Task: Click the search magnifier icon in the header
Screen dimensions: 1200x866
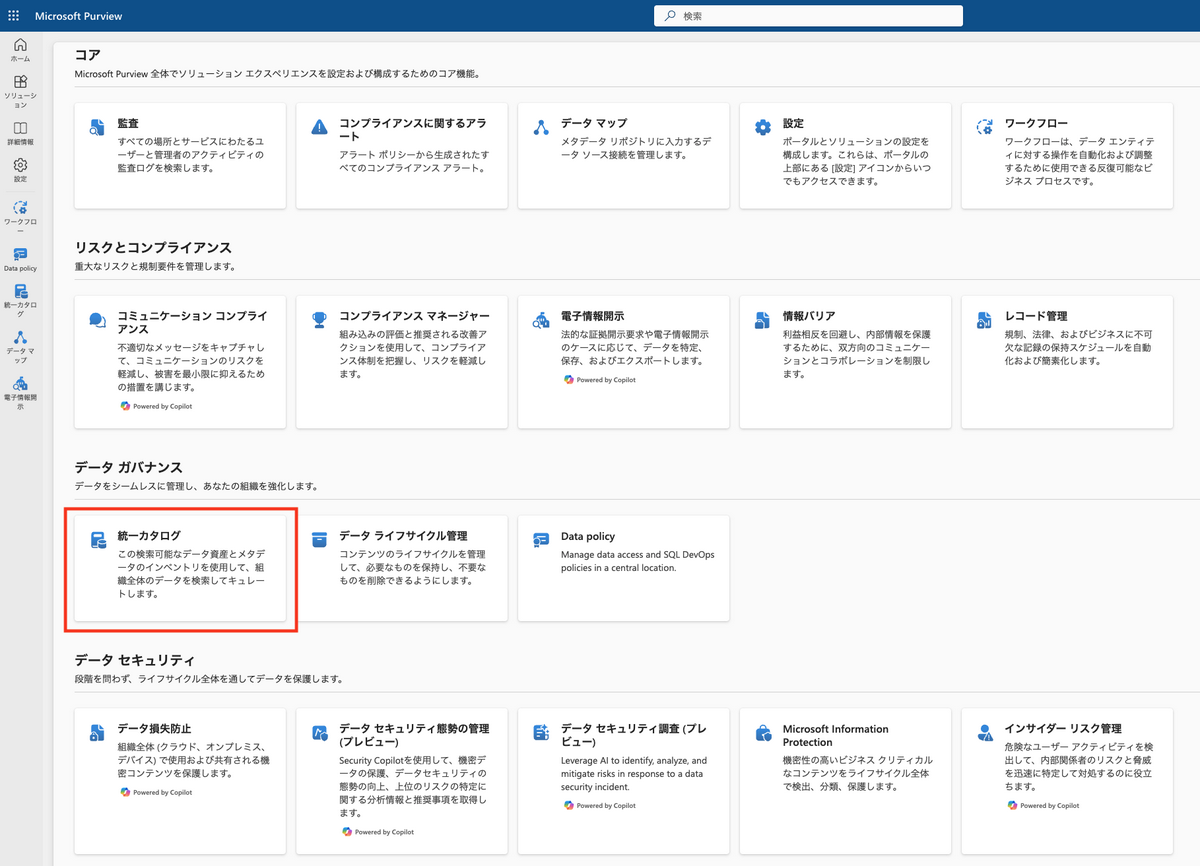Action: click(x=670, y=16)
